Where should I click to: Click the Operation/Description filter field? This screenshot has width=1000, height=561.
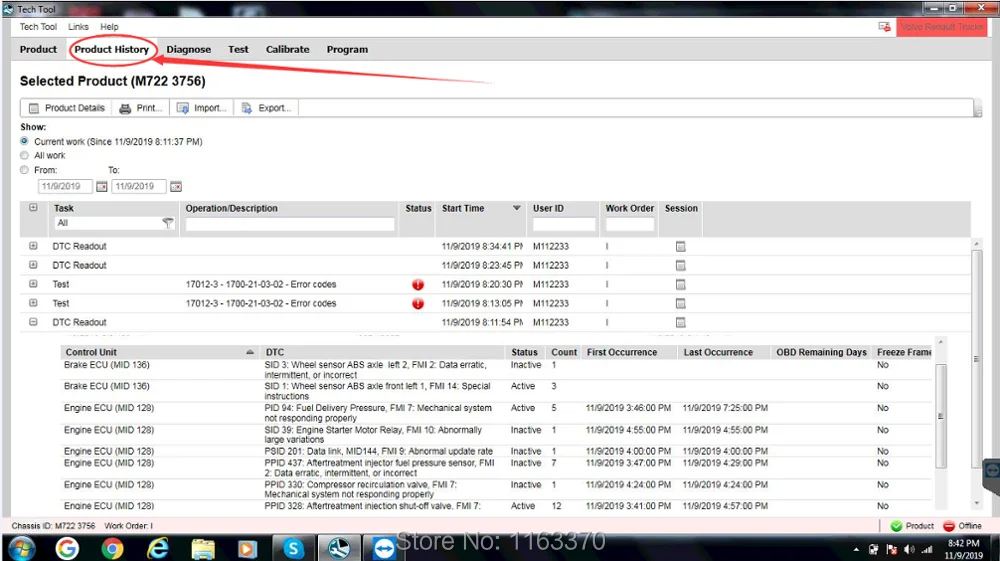[x=290, y=224]
